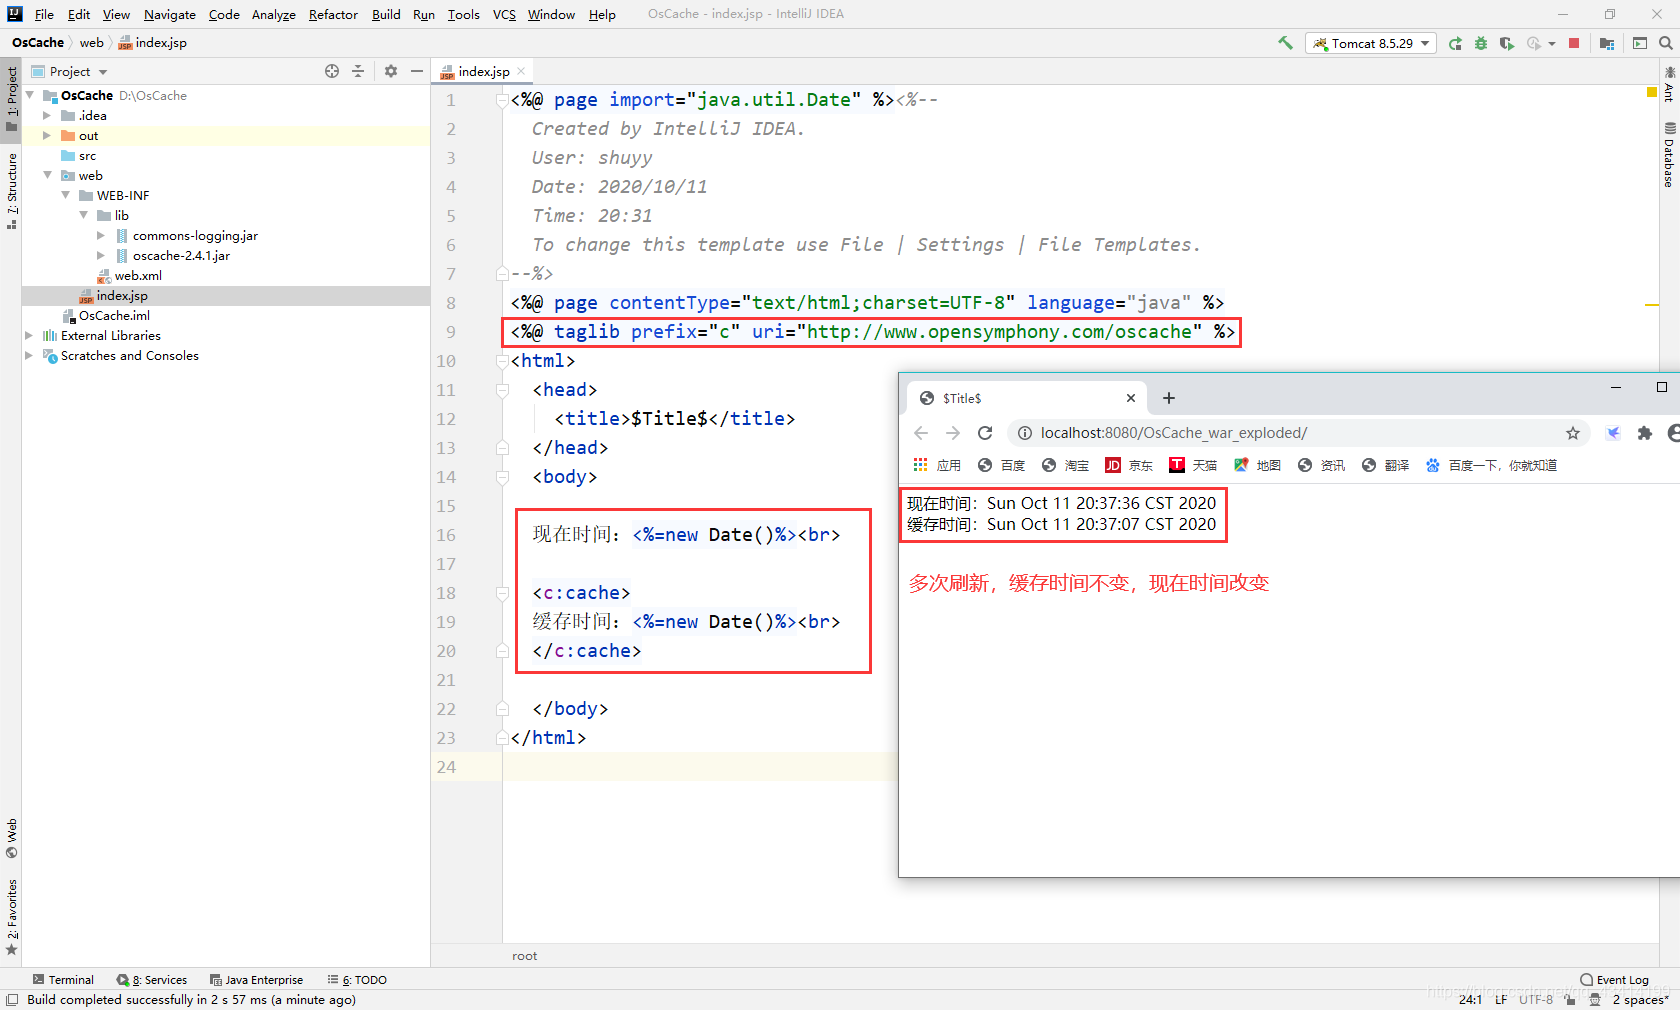Open the Structure side tool window
The height and width of the screenshot is (1010, 1680).
click(11, 191)
